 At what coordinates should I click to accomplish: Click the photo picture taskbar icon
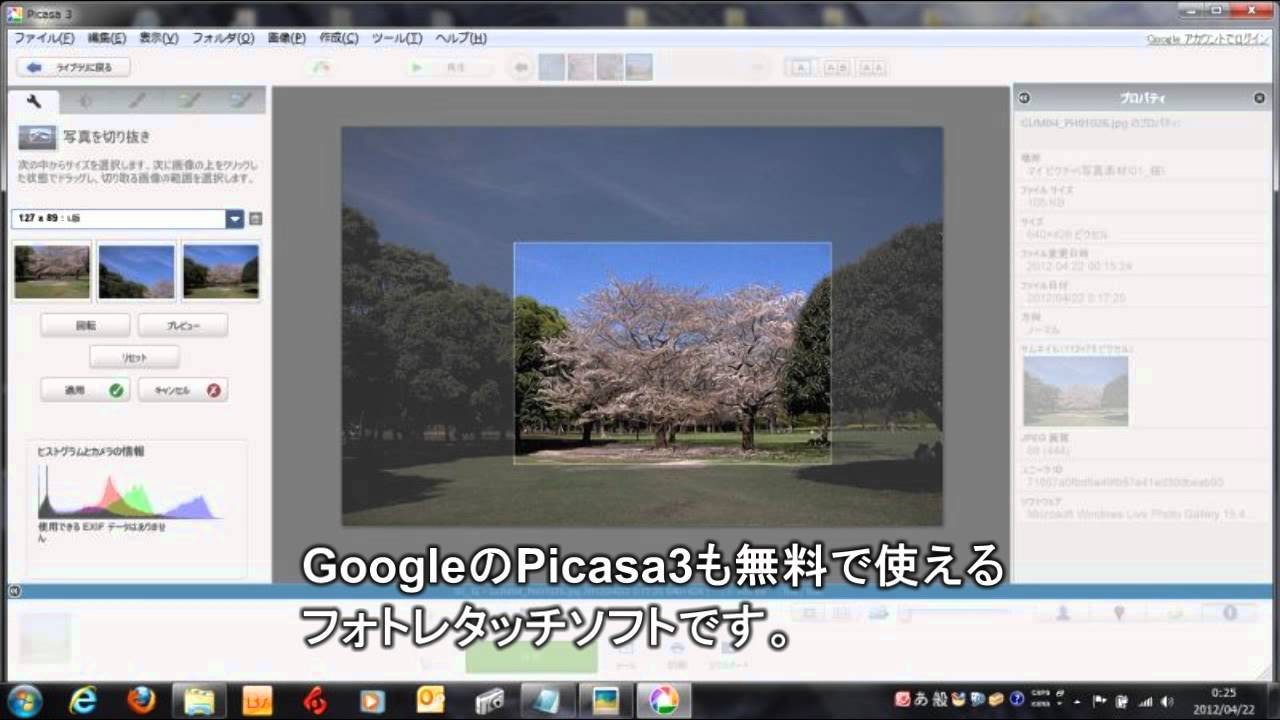[x=606, y=701]
